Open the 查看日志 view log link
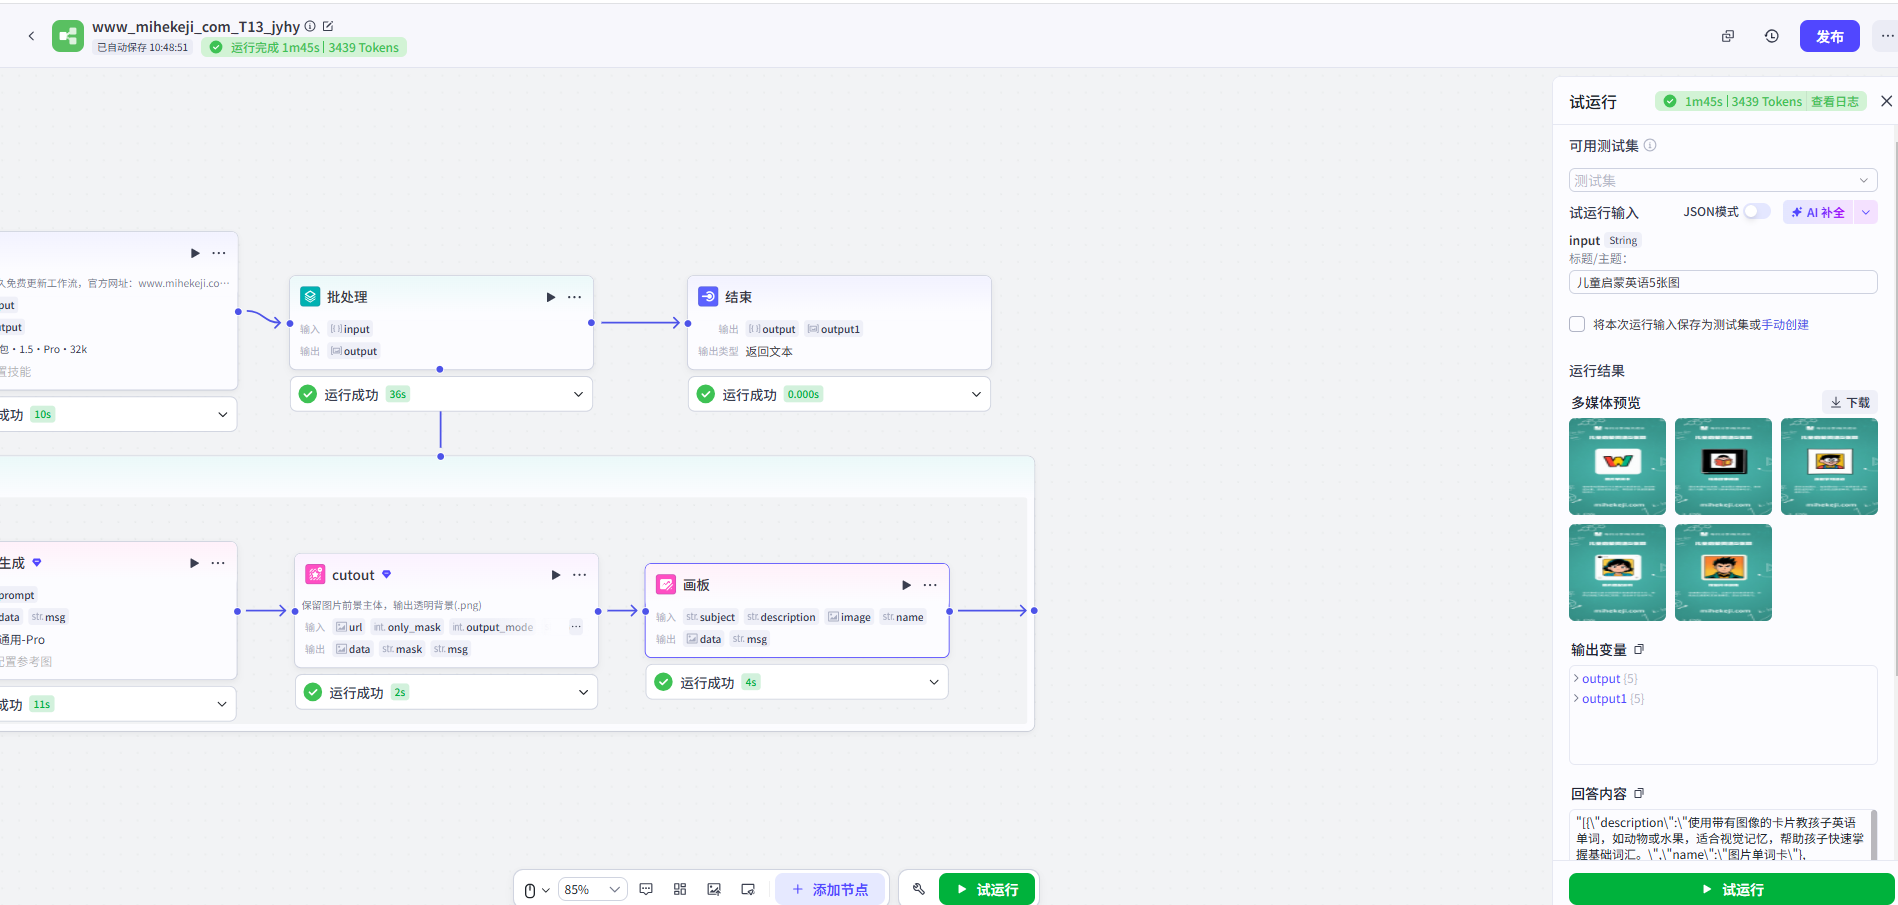The height and width of the screenshot is (905, 1898). [1835, 101]
